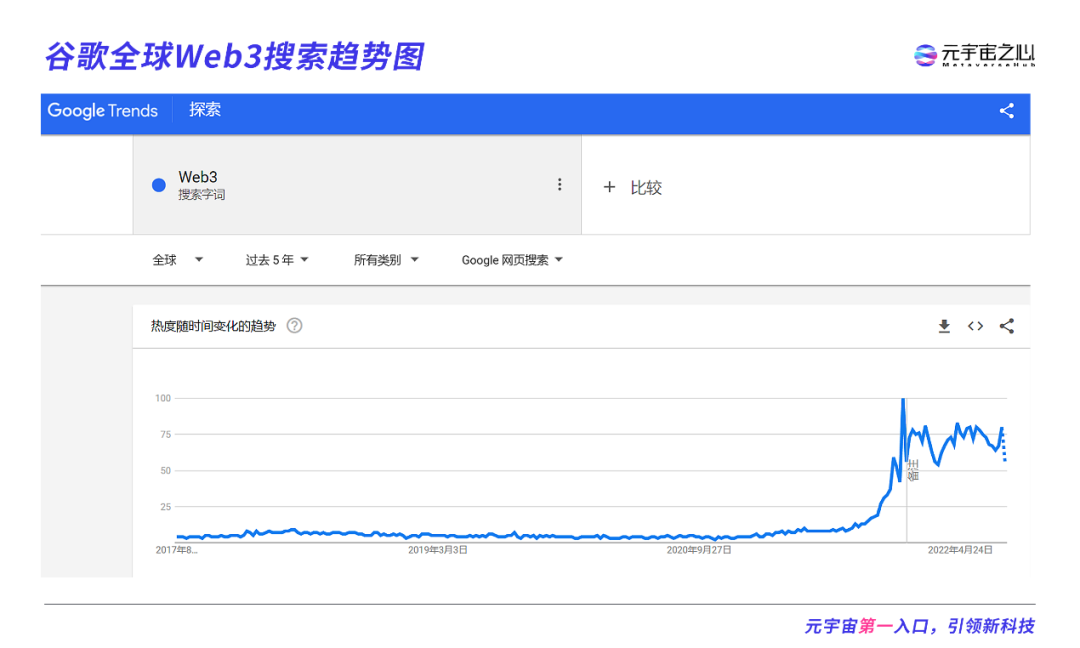Click the 注 note marker on the chart
Screen dimensions: 1080x648
tap(913, 470)
